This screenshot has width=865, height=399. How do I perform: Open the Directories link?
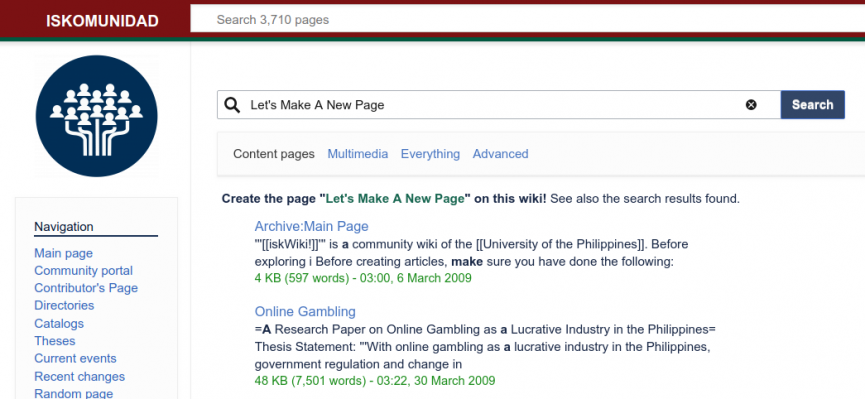point(64,305)
